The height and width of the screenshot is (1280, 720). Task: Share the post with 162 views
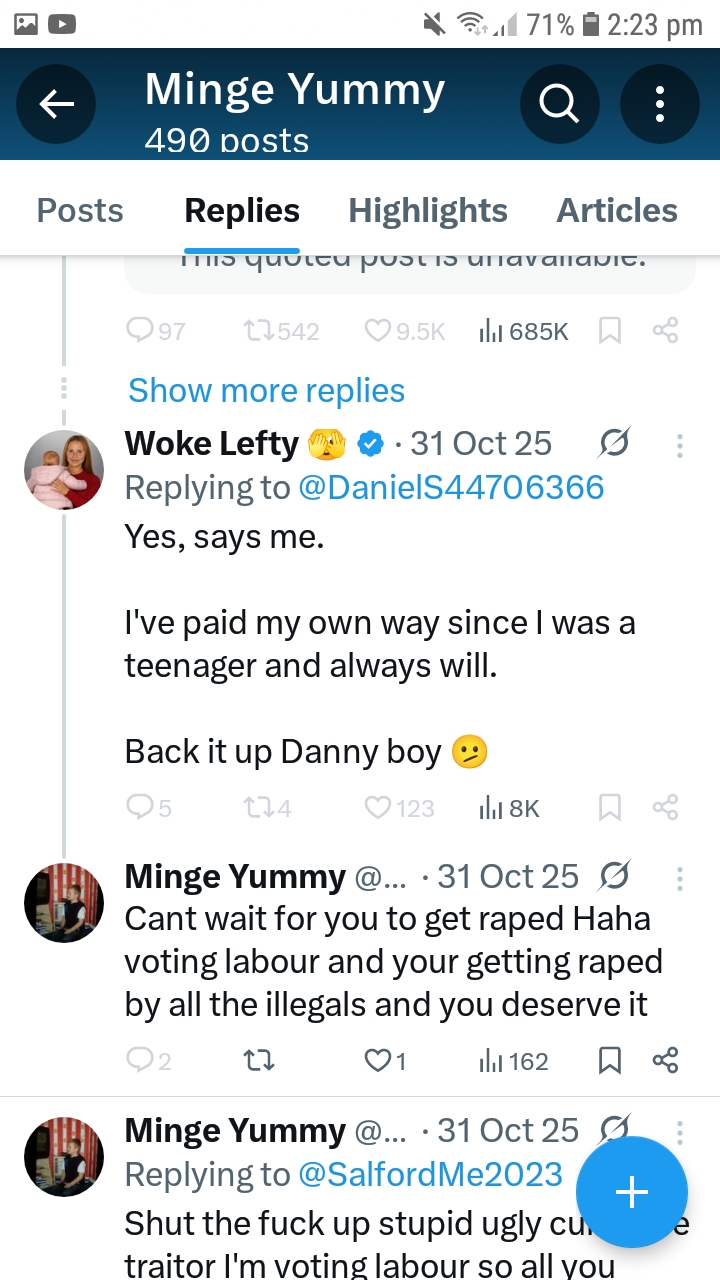[665, 1060]
